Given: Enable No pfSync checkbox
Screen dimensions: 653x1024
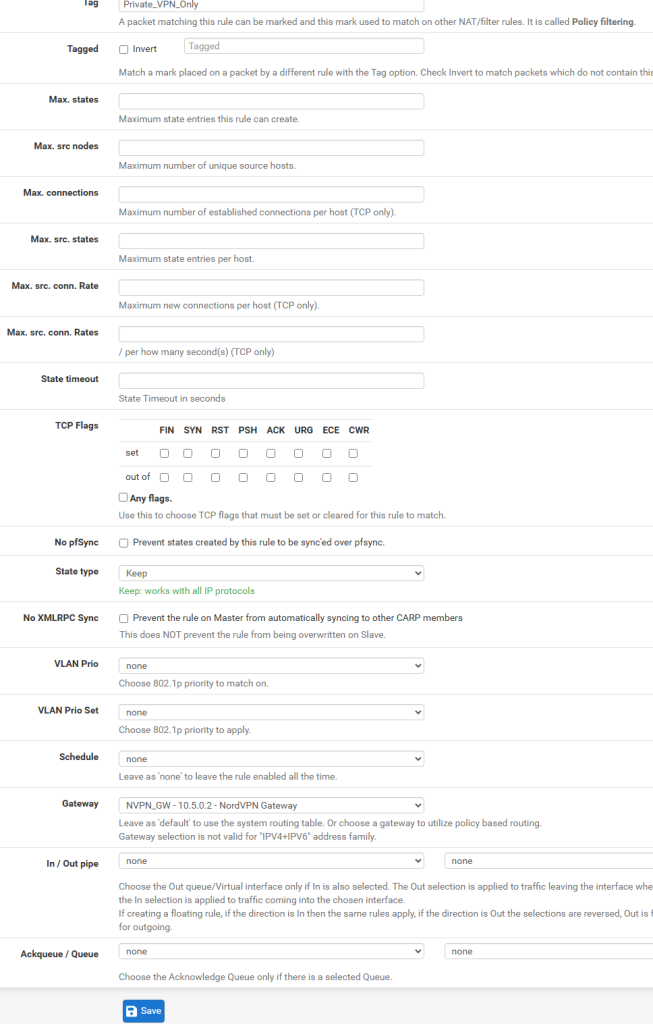Looking at the screenshot, I should (x=124, y=543).
